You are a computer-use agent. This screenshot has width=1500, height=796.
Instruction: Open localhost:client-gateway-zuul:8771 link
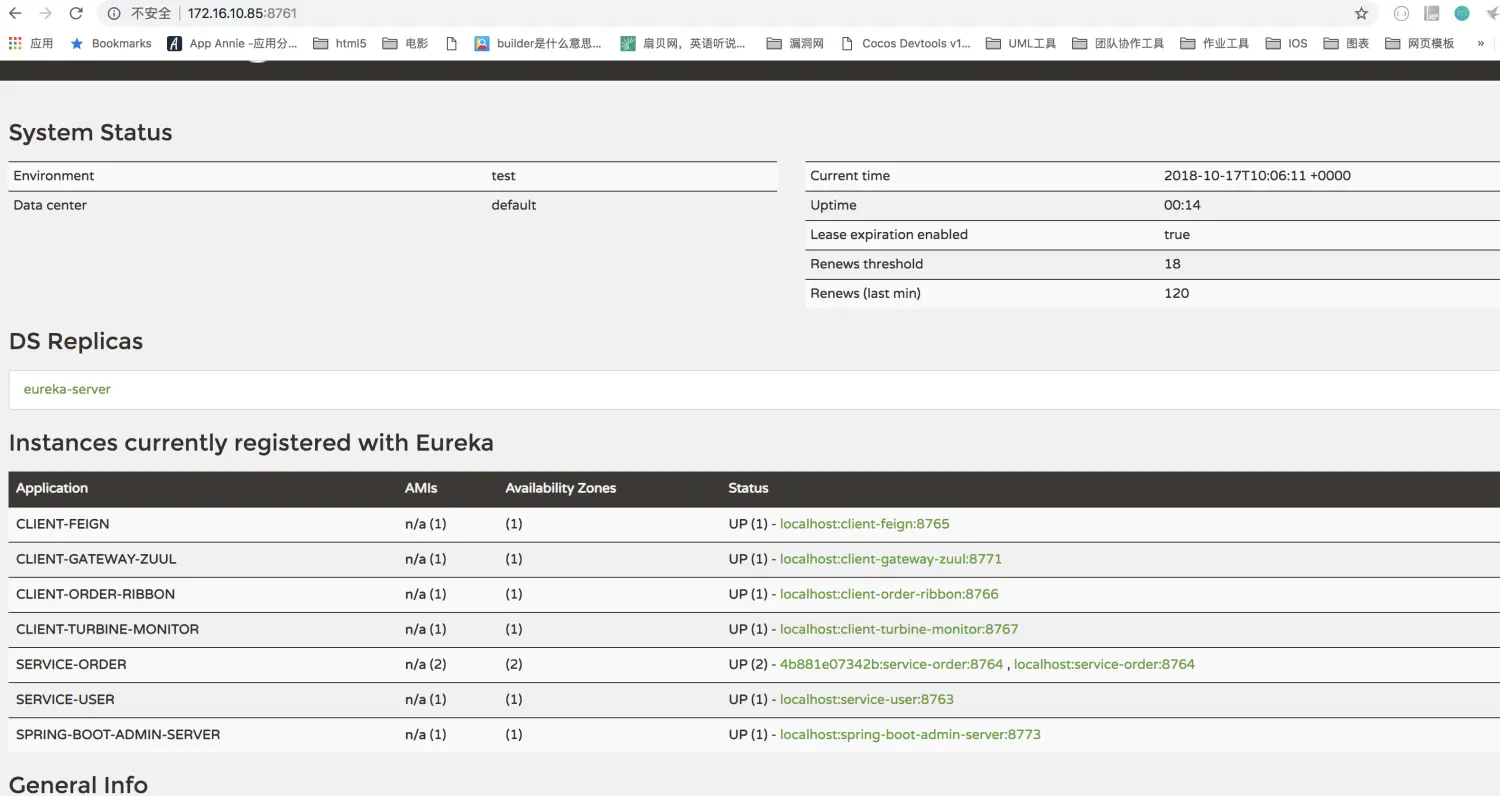[890, 559]
